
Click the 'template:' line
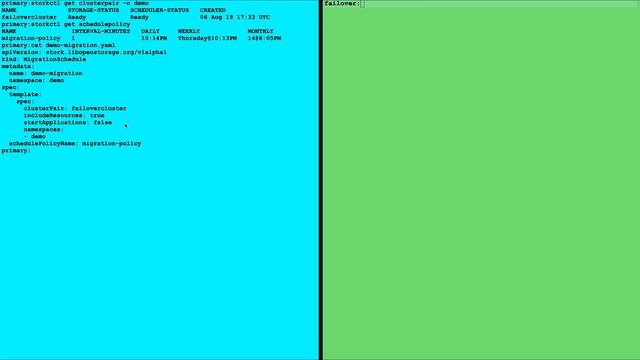point(25,94)
